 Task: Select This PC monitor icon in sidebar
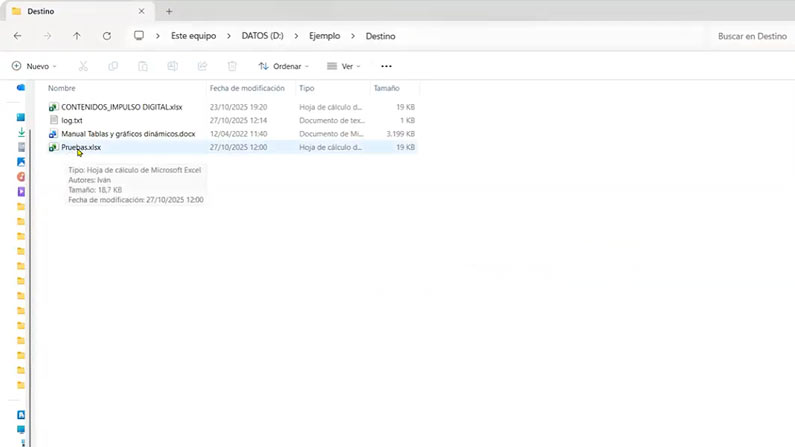(x=21, y=429)
